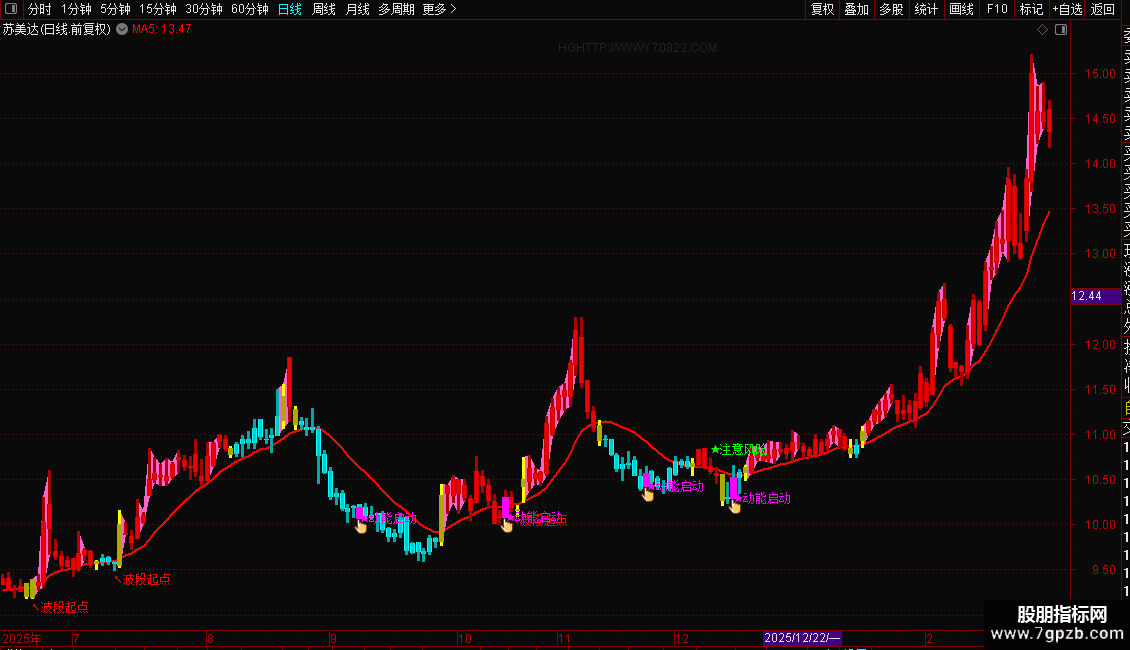Select the 日线 daily chart tab

pyautogui.click(x=290, y=9)
